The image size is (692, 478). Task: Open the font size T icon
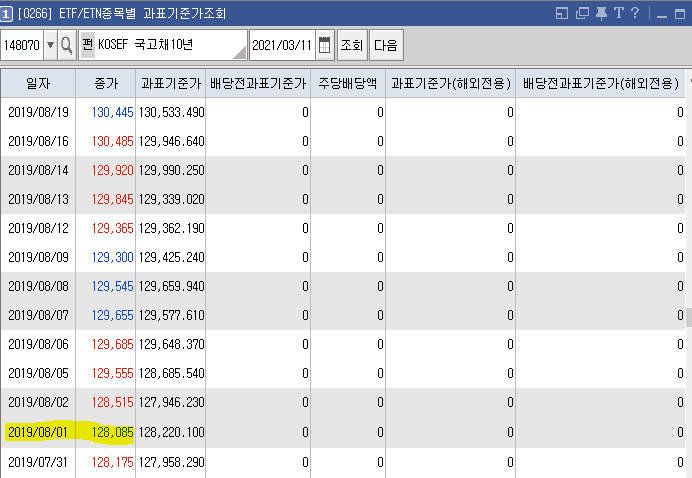[x=619, y=13]
